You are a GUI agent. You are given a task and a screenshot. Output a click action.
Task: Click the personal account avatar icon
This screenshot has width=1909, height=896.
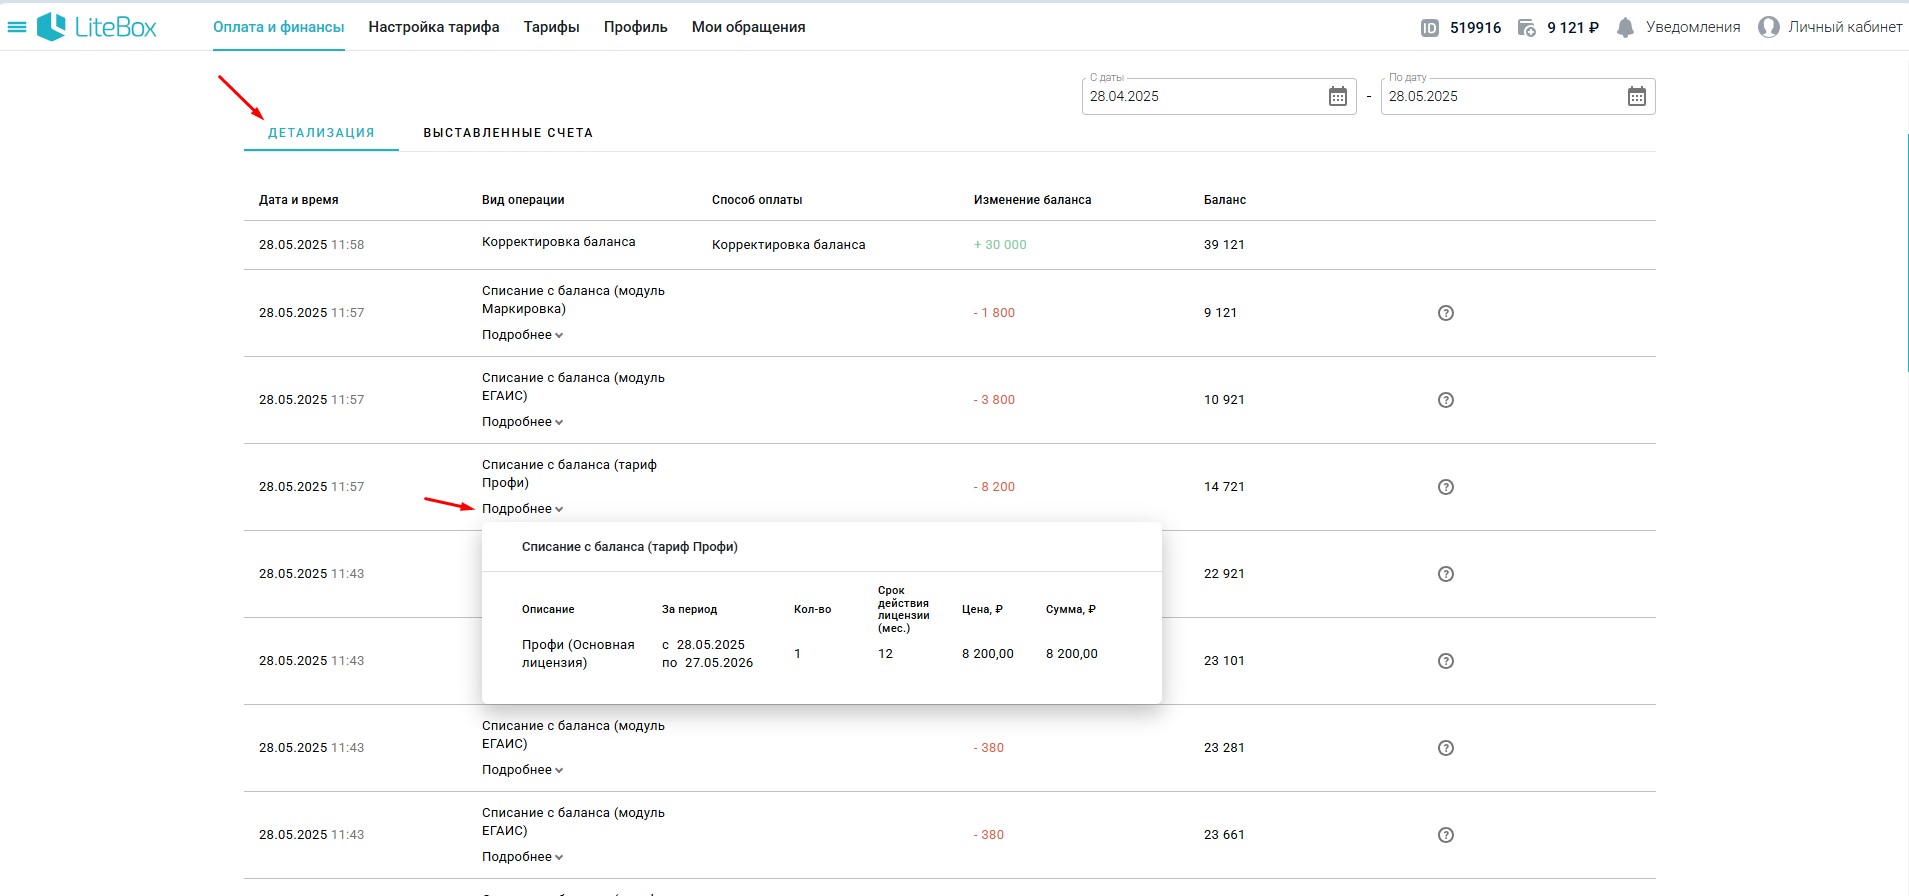[x=1769, y=27]
